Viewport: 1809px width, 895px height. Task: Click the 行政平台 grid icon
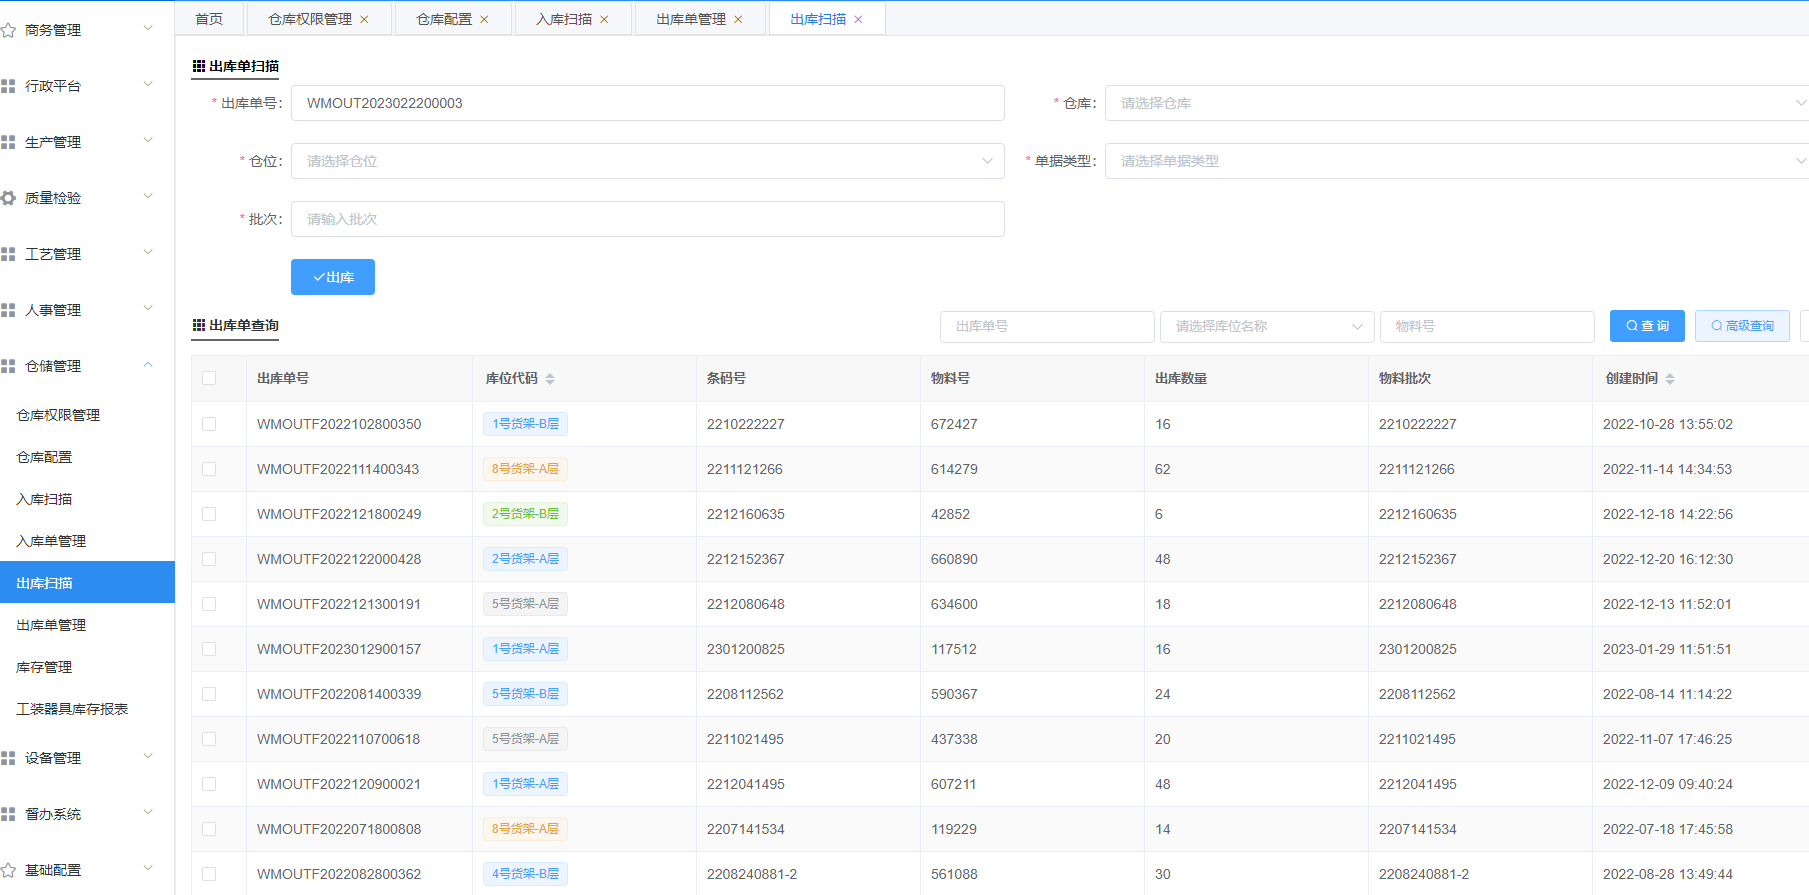tap(8, 86)
